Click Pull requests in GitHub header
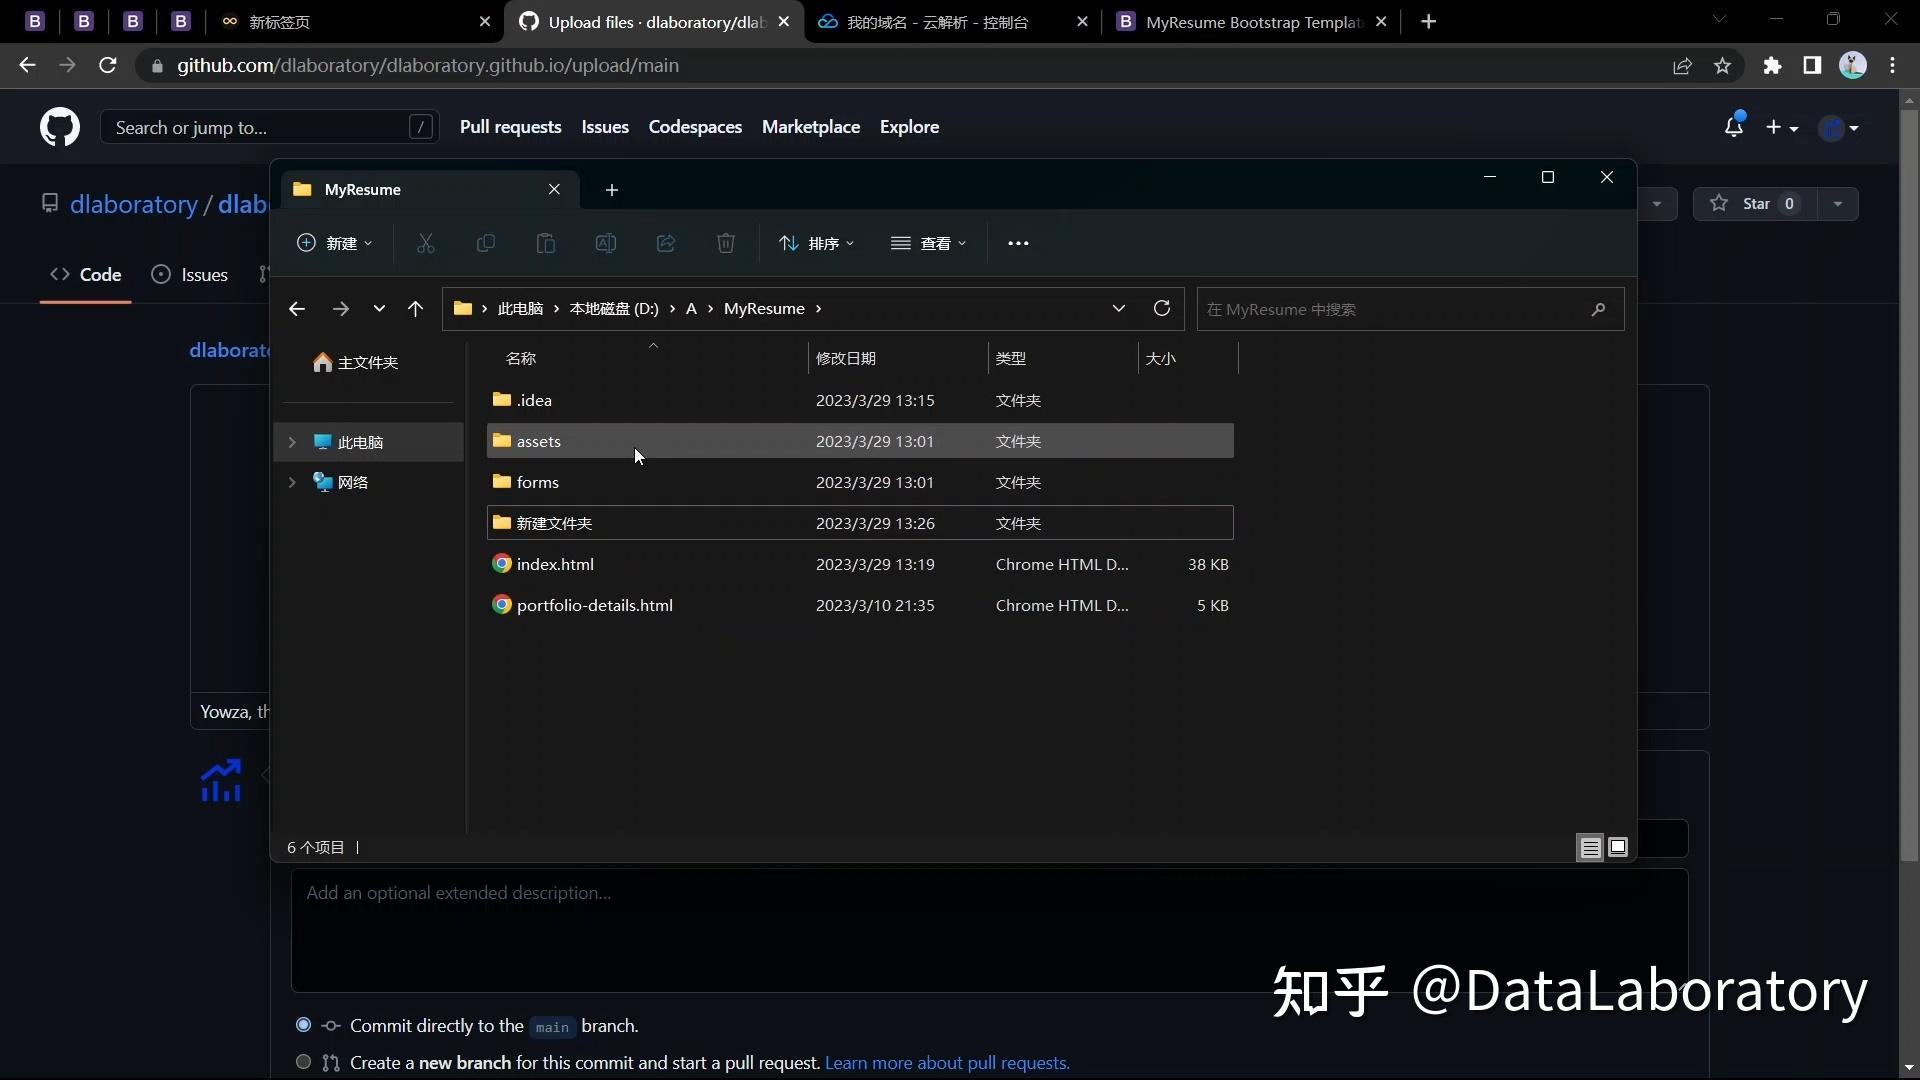The image size is (1920, 1080). [511, 127]
